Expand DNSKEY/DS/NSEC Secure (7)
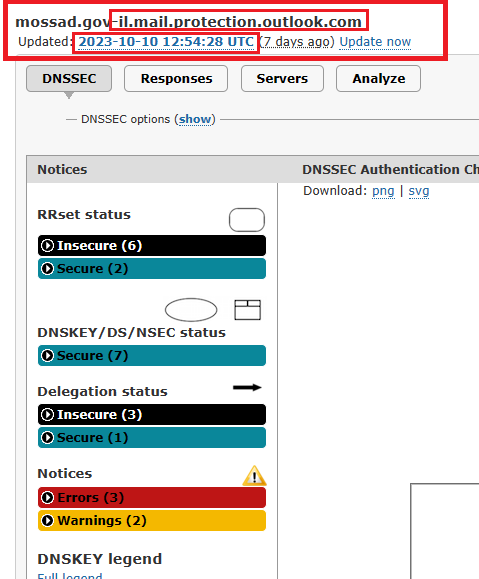This screenshot has height=579, width=479. click(x=152, y=356)
